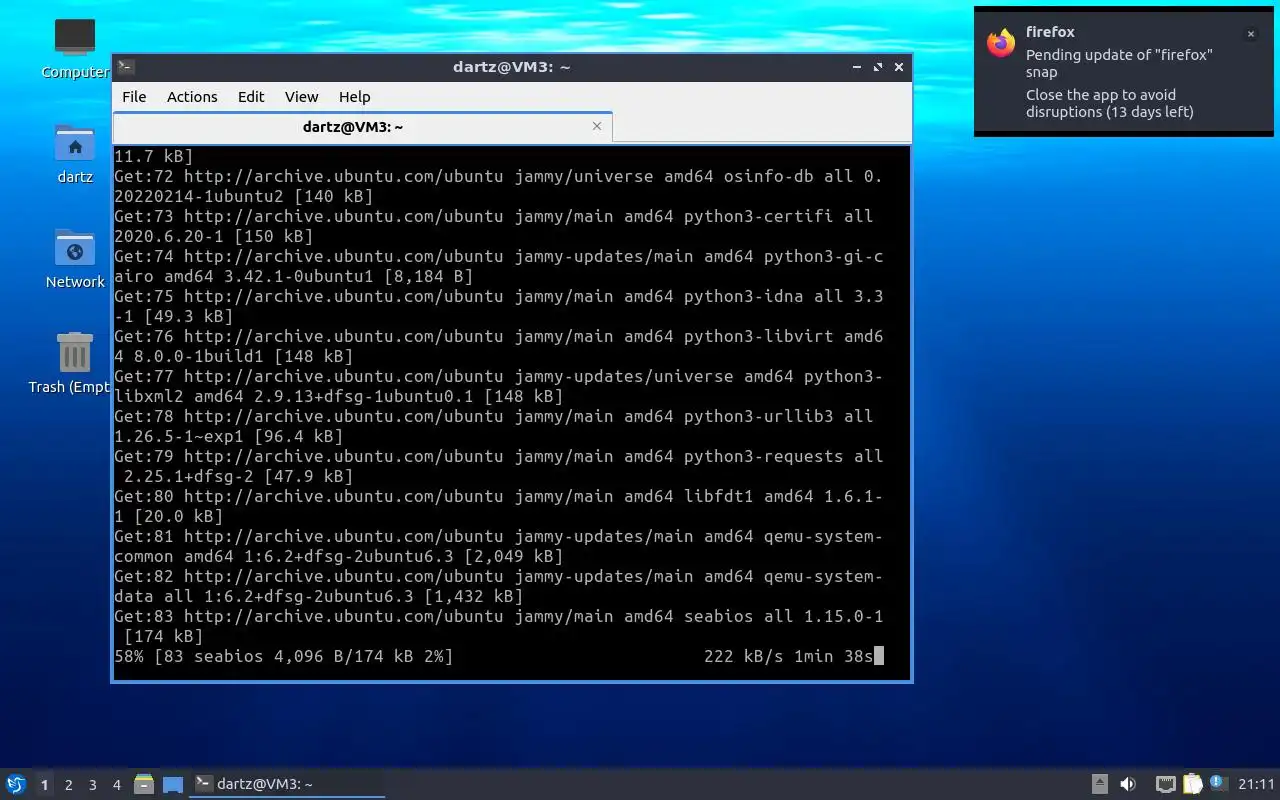1280x800 pixels.
Task: Click the Get:78 python3-urllib3 line
Action: [x=494, y=426]
